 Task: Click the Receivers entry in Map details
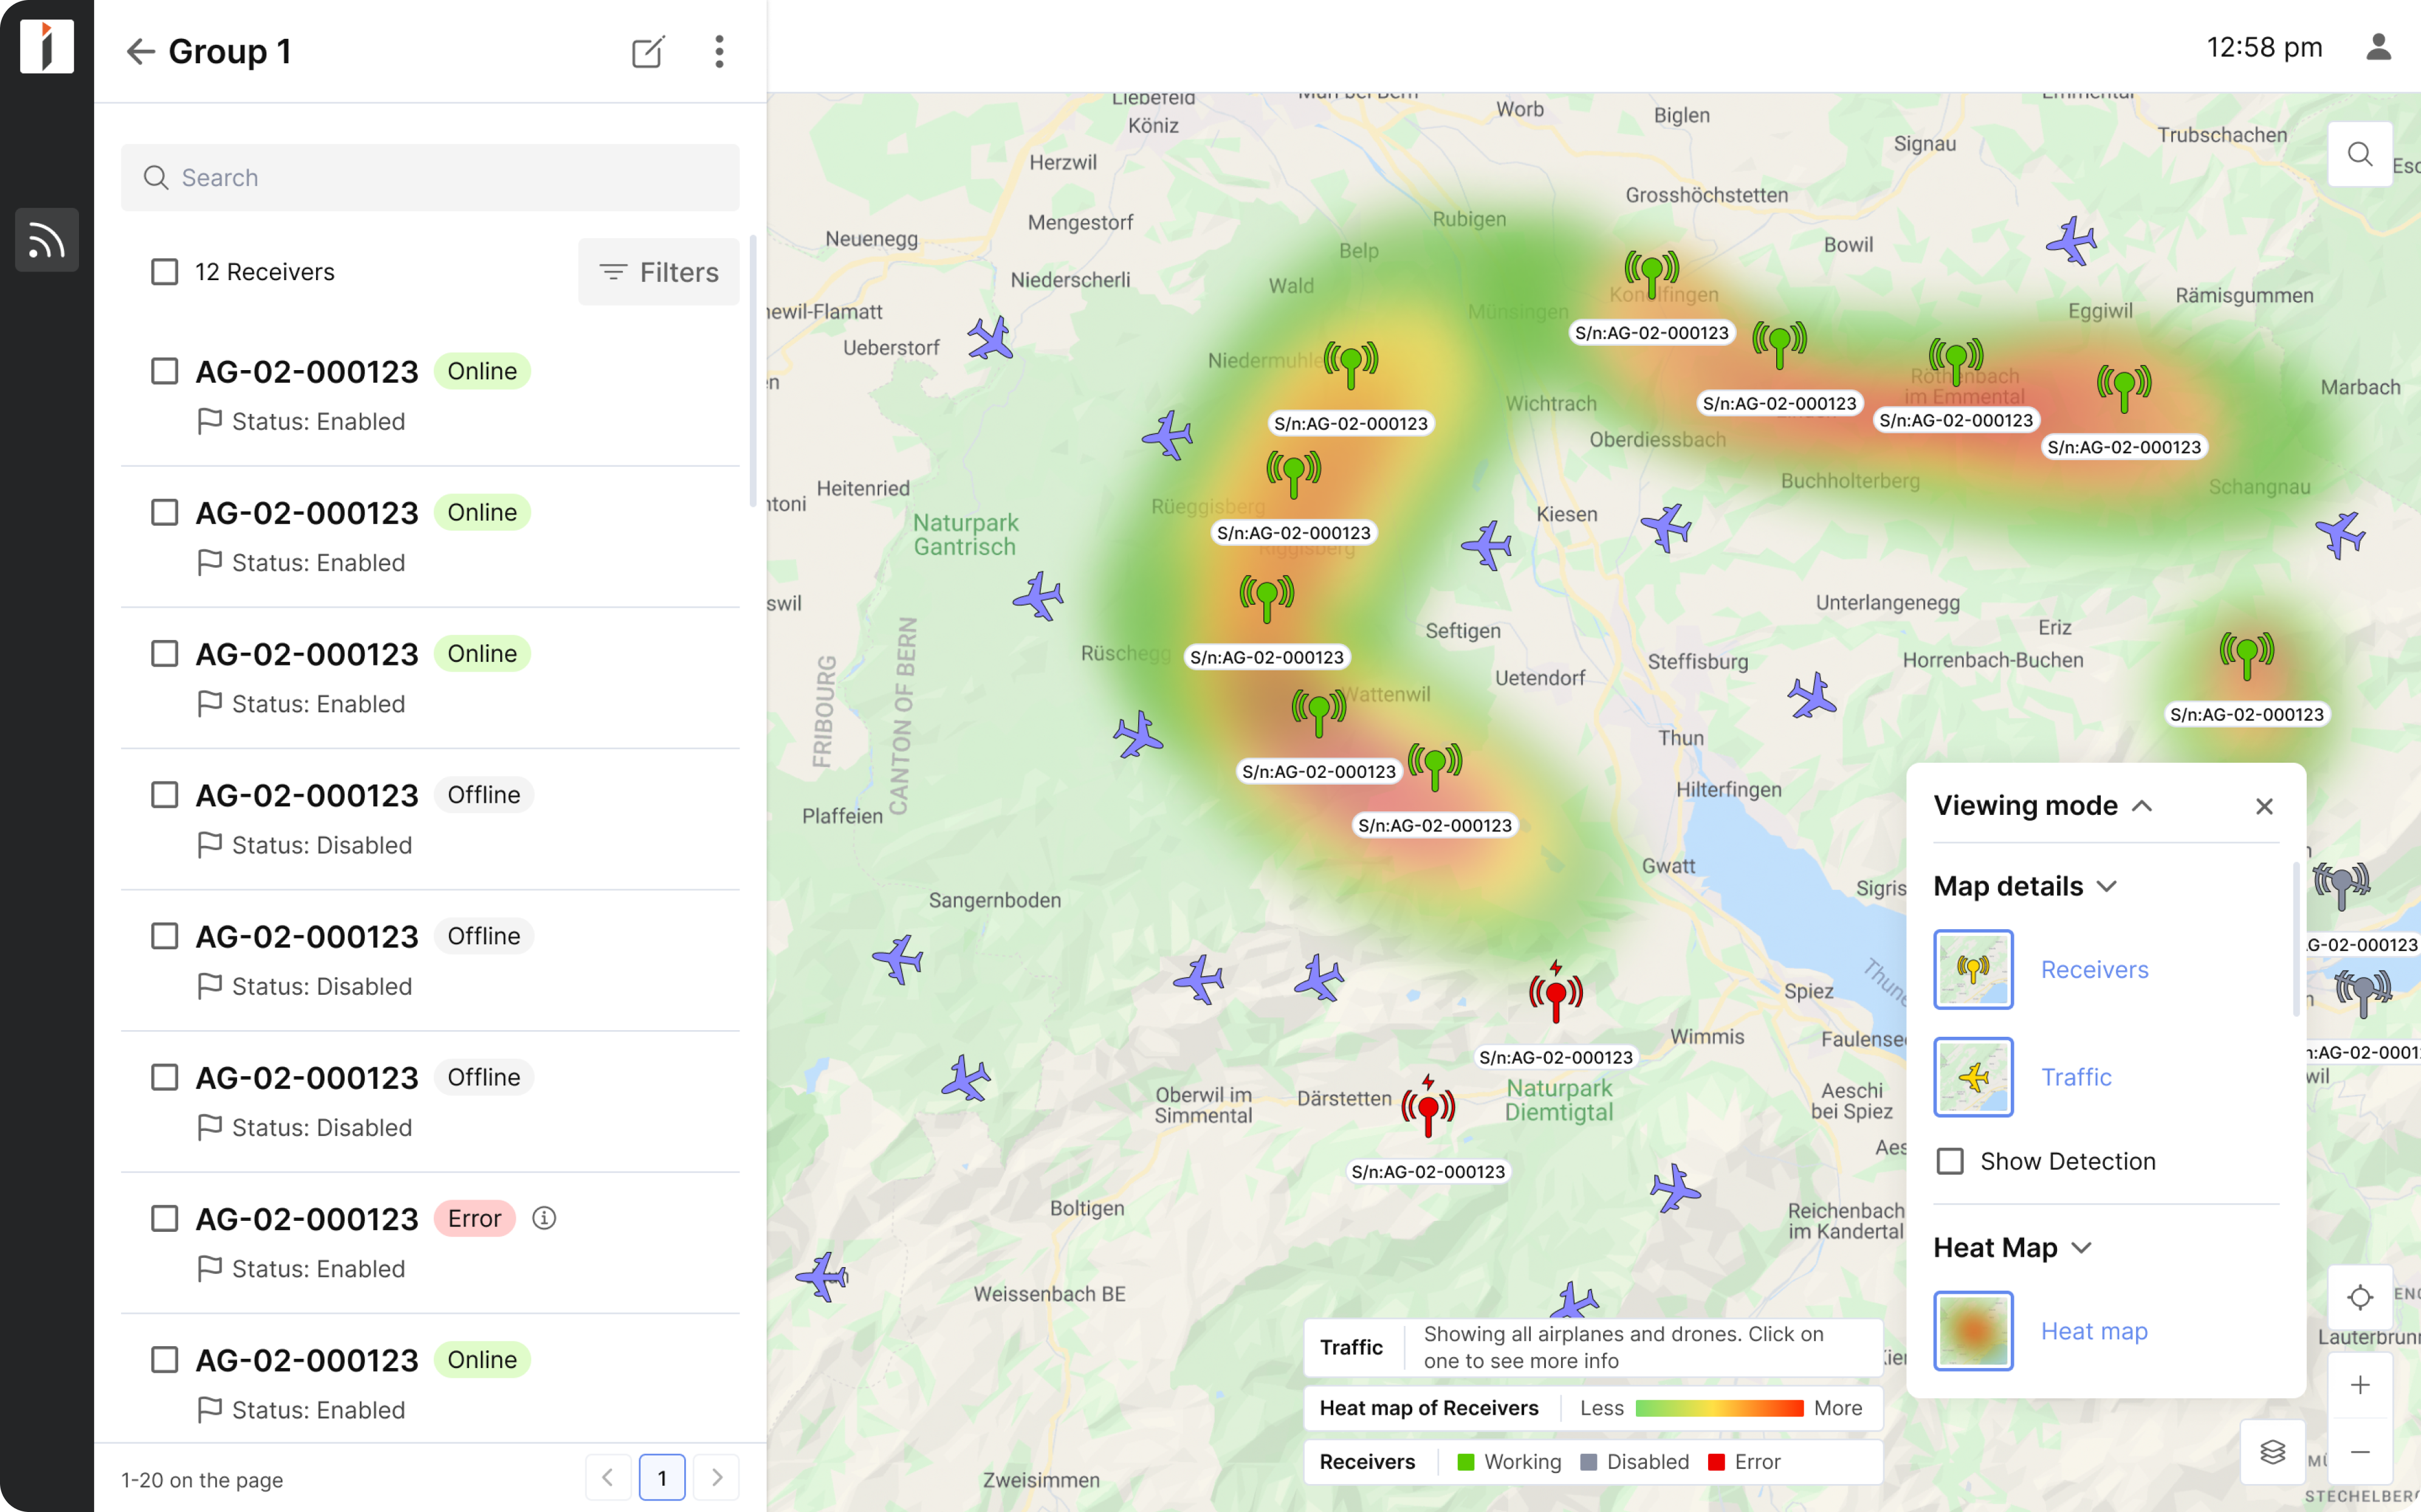tap(2094, 969)
